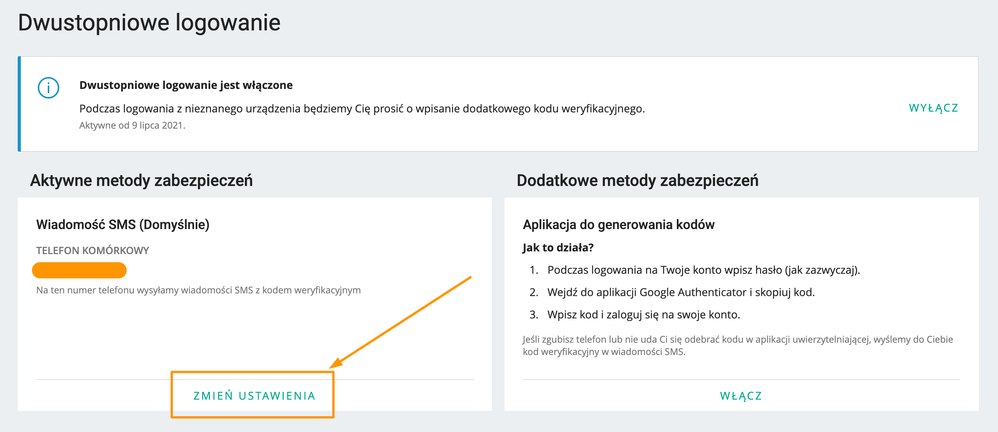The height and width of the screenshot is (432, 998).
Task: Click the note about SMS verification number
Action: (199, 291)
